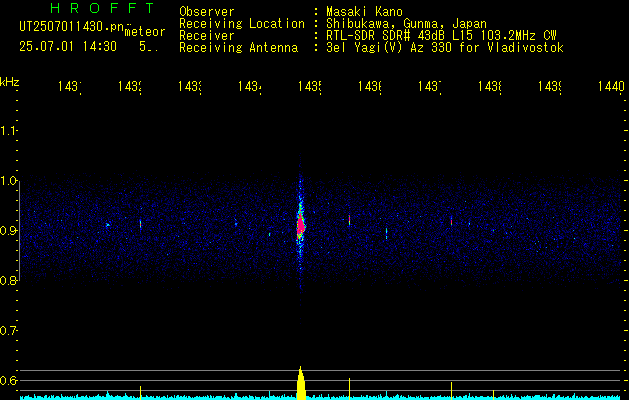This screenshot has height=400, width=629.
Task: Select the filename UT2507011430.pn
Action: [72, 27]
